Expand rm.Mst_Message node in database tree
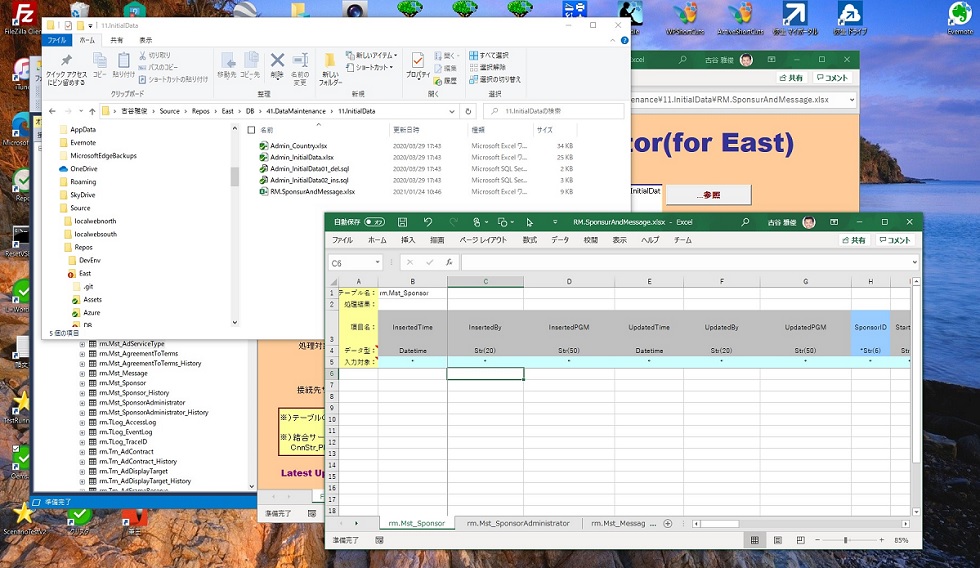 [x=82, y=373]
